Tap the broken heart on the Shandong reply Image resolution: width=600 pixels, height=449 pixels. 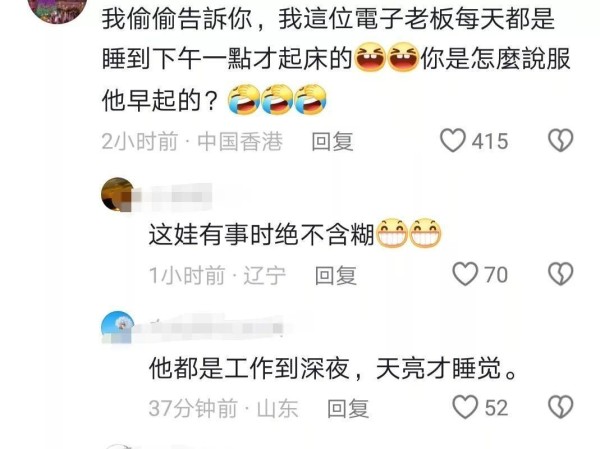561,407
